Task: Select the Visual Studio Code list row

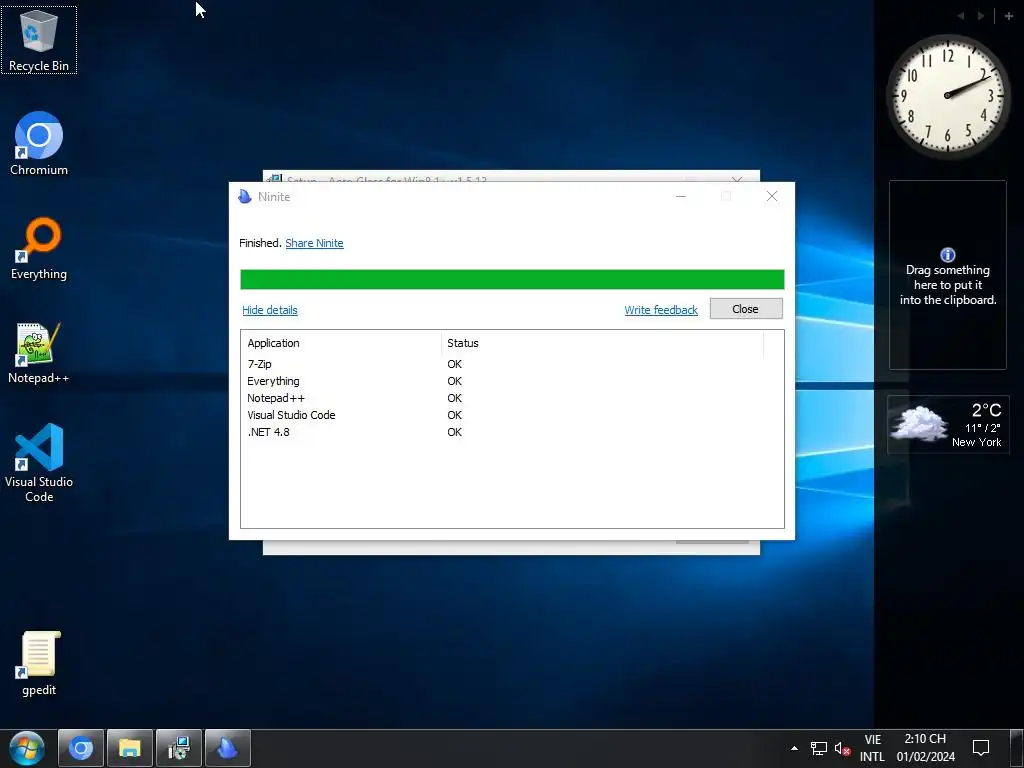Action: tap(504, 415)
